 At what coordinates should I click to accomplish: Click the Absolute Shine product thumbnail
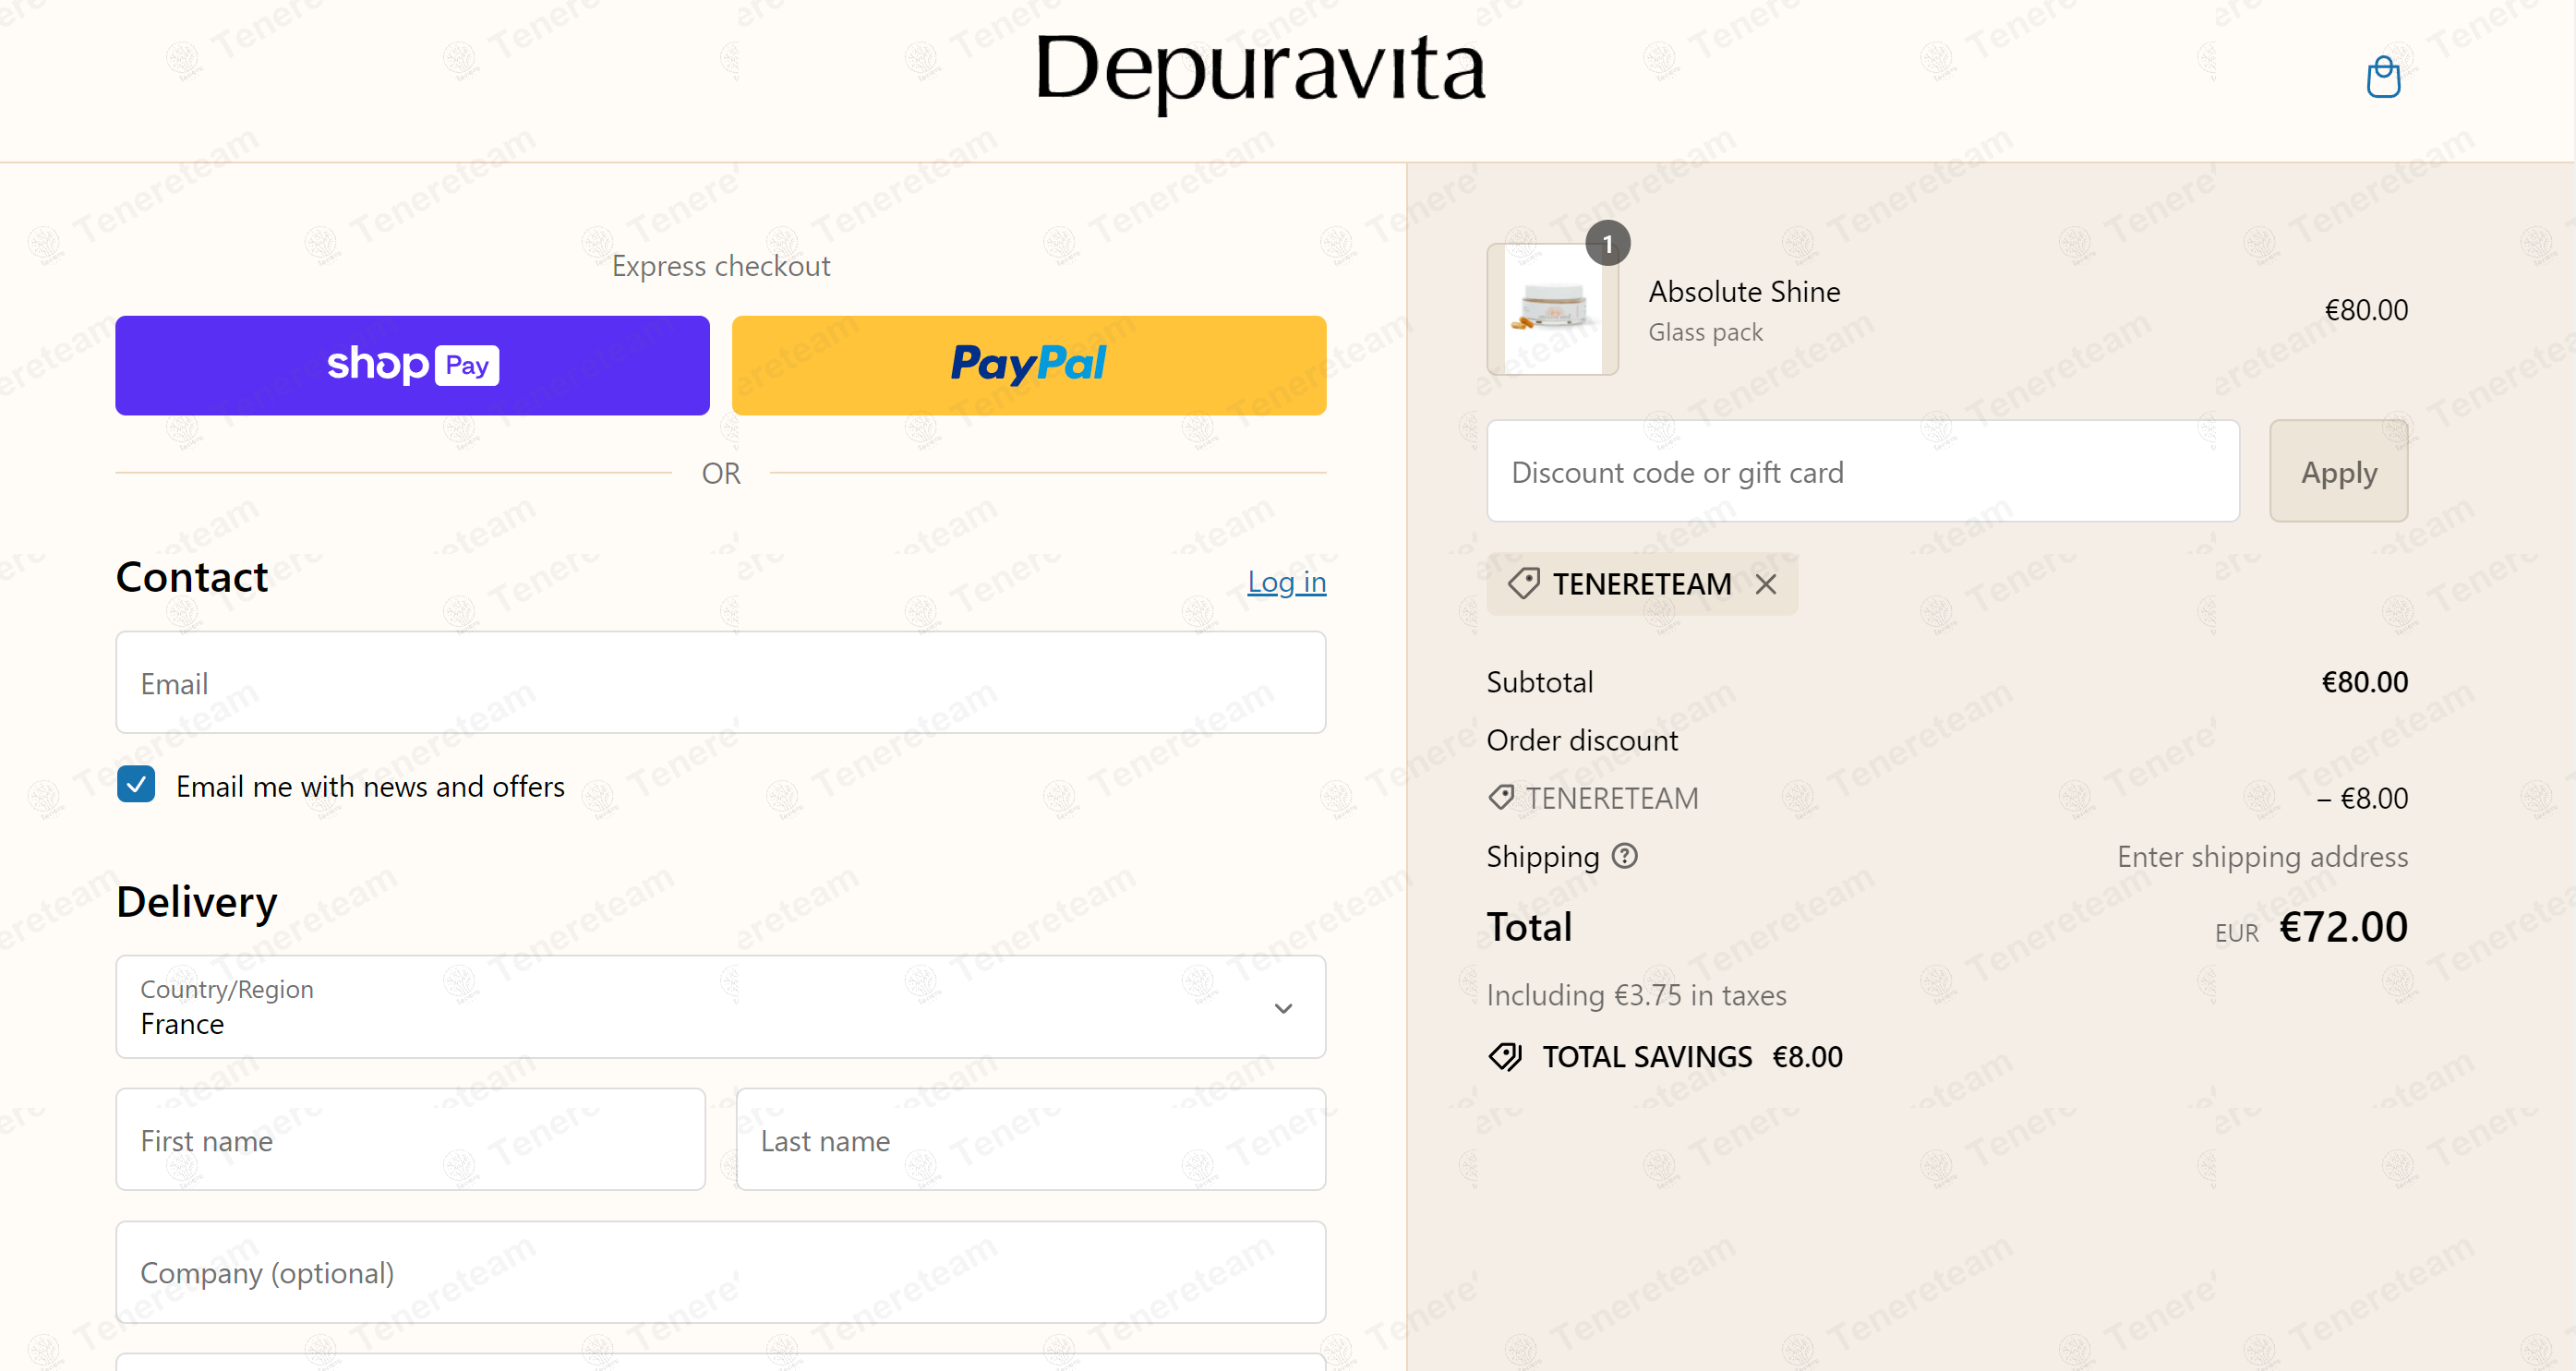pyautogui.click(x=1552, y=309)
